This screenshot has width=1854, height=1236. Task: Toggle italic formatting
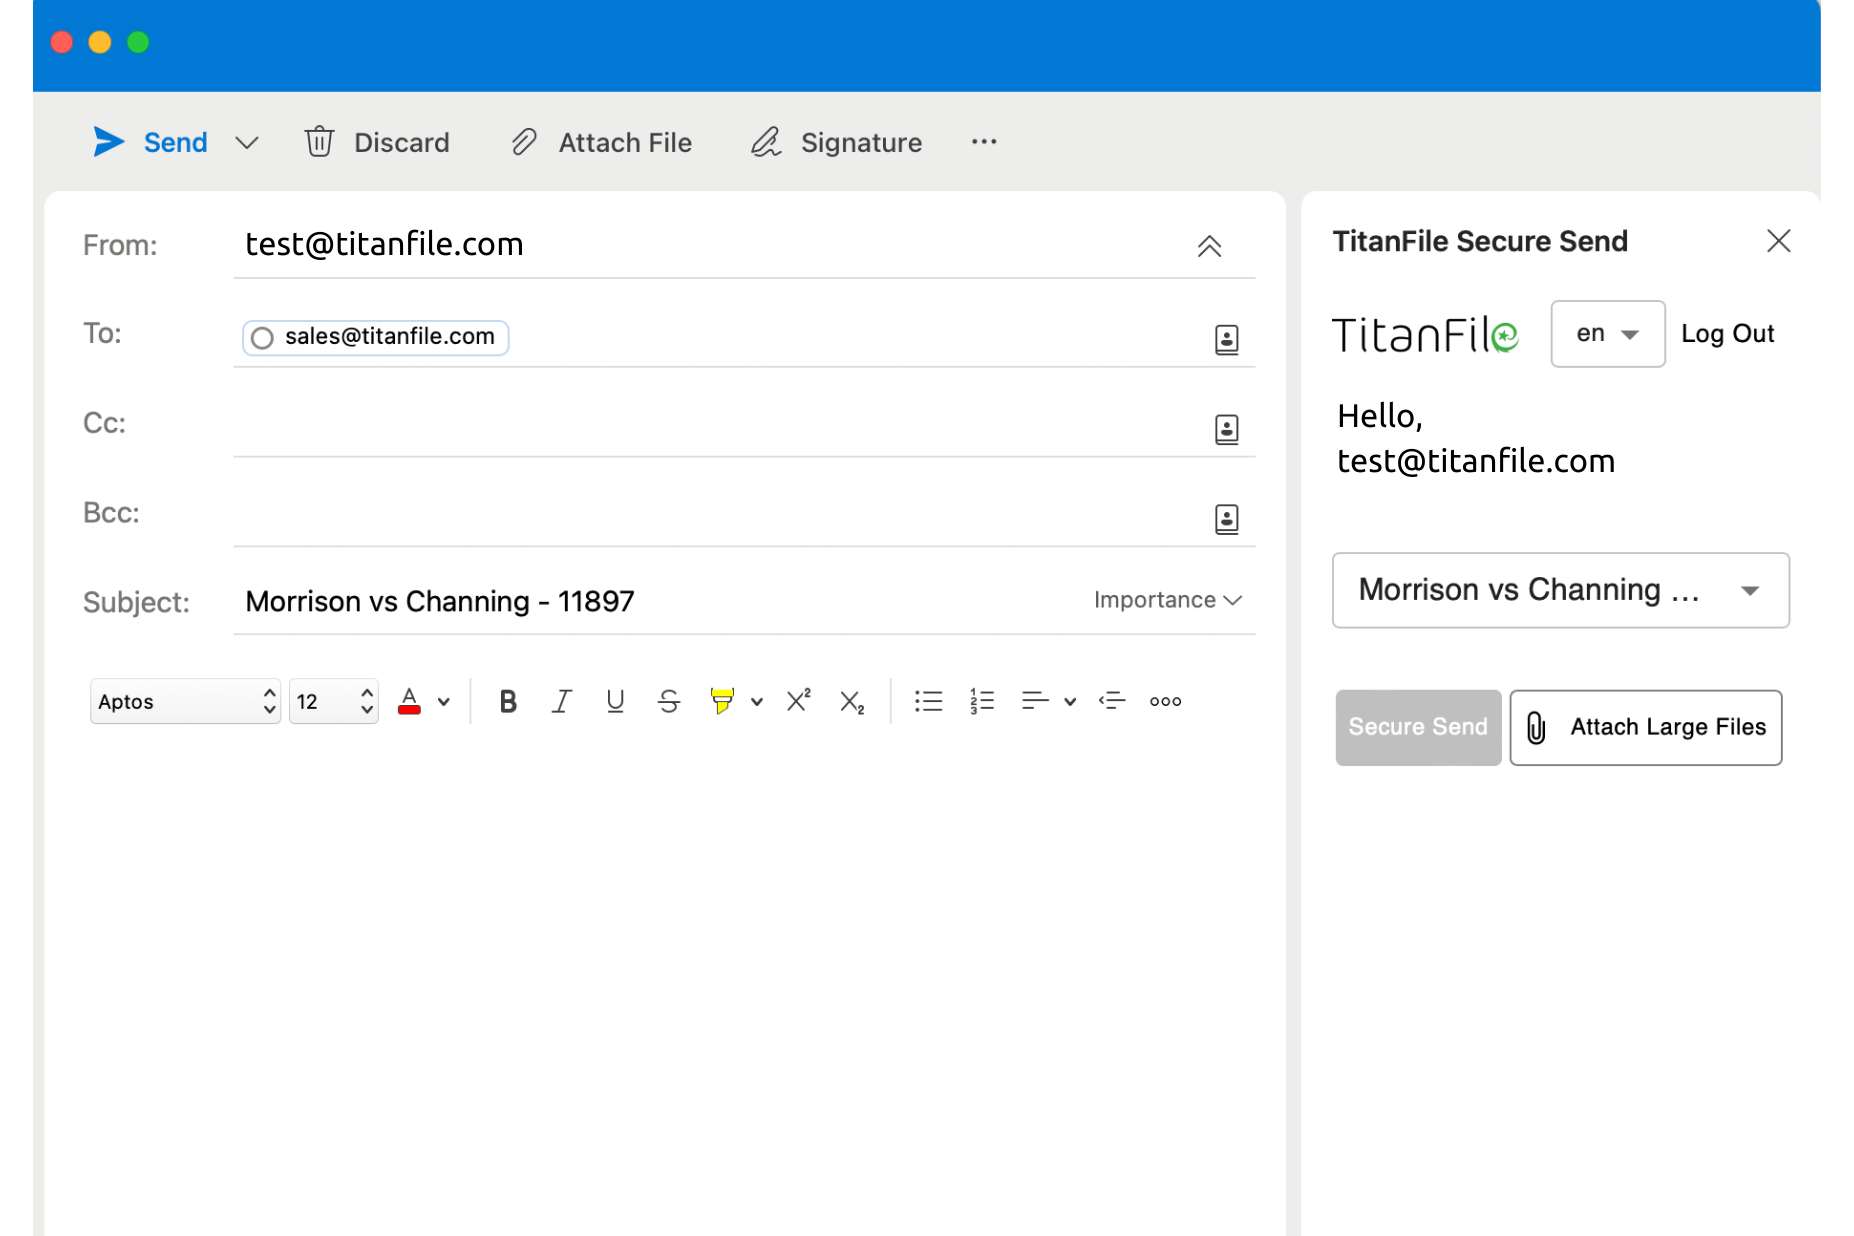click(x=562, y=701)
